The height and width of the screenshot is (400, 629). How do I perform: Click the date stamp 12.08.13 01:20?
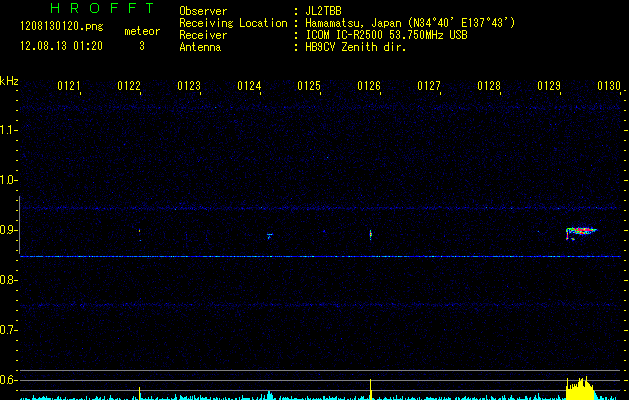tap(55, 46)
